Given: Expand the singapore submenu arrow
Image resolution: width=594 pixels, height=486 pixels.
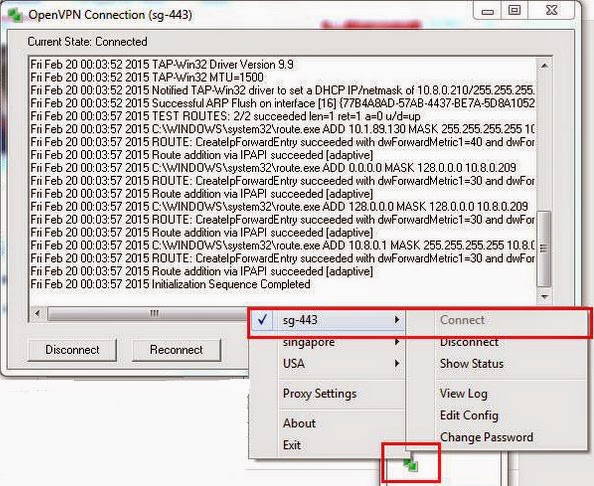Looking at the screenshot, I should coord(397,342).
